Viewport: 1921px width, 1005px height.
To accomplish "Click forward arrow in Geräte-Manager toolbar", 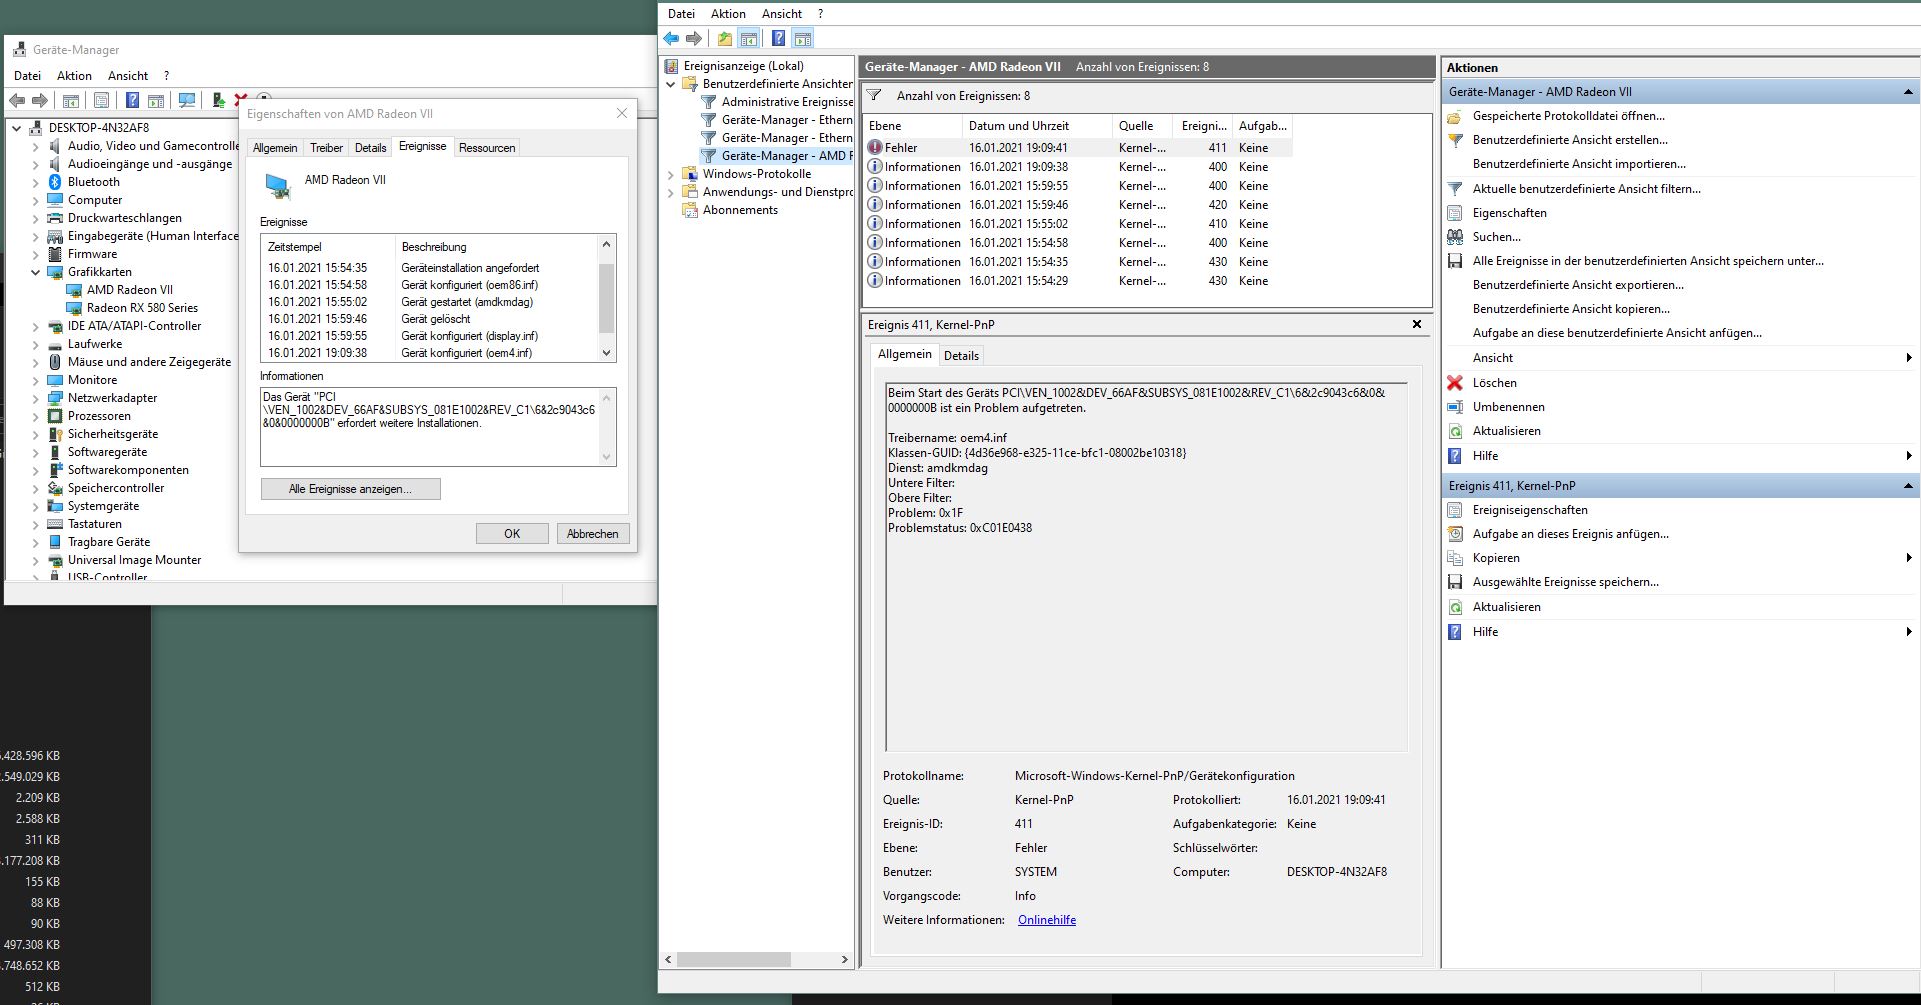I will tap(40, 100).
